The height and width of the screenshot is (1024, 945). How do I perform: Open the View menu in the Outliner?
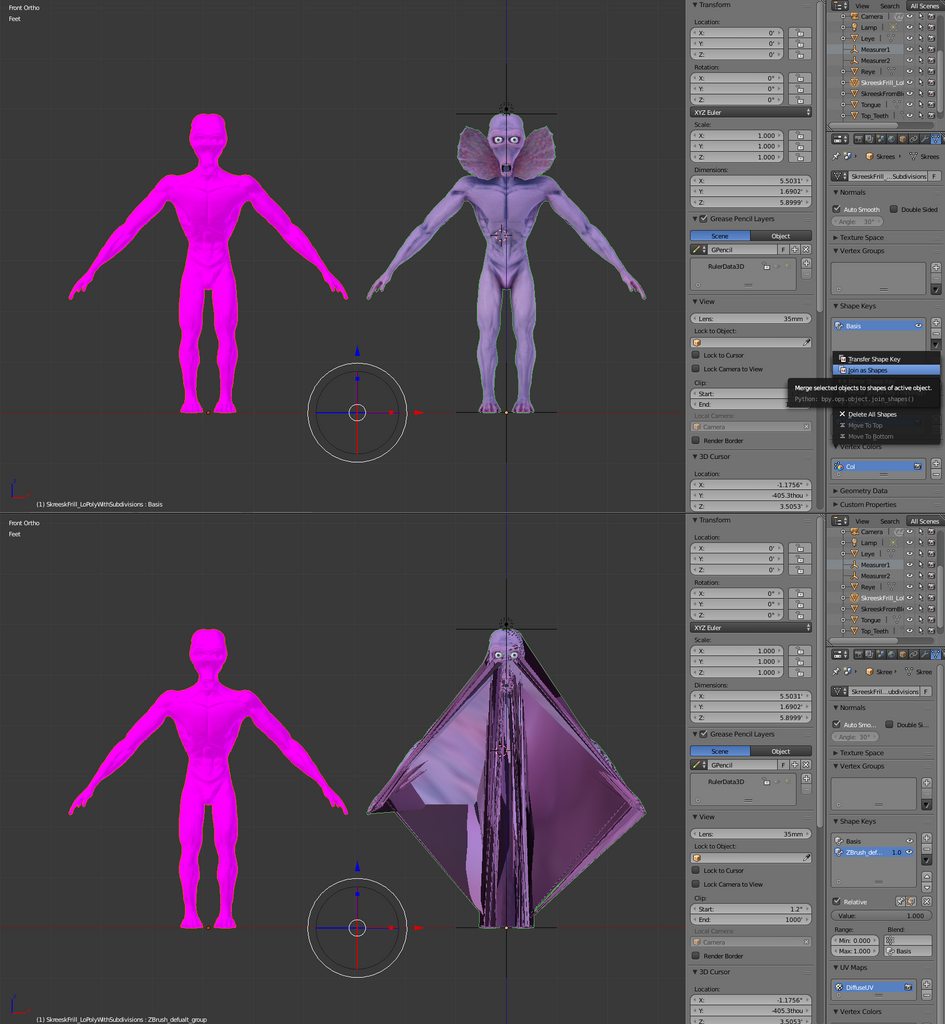[x=862, y=6]
